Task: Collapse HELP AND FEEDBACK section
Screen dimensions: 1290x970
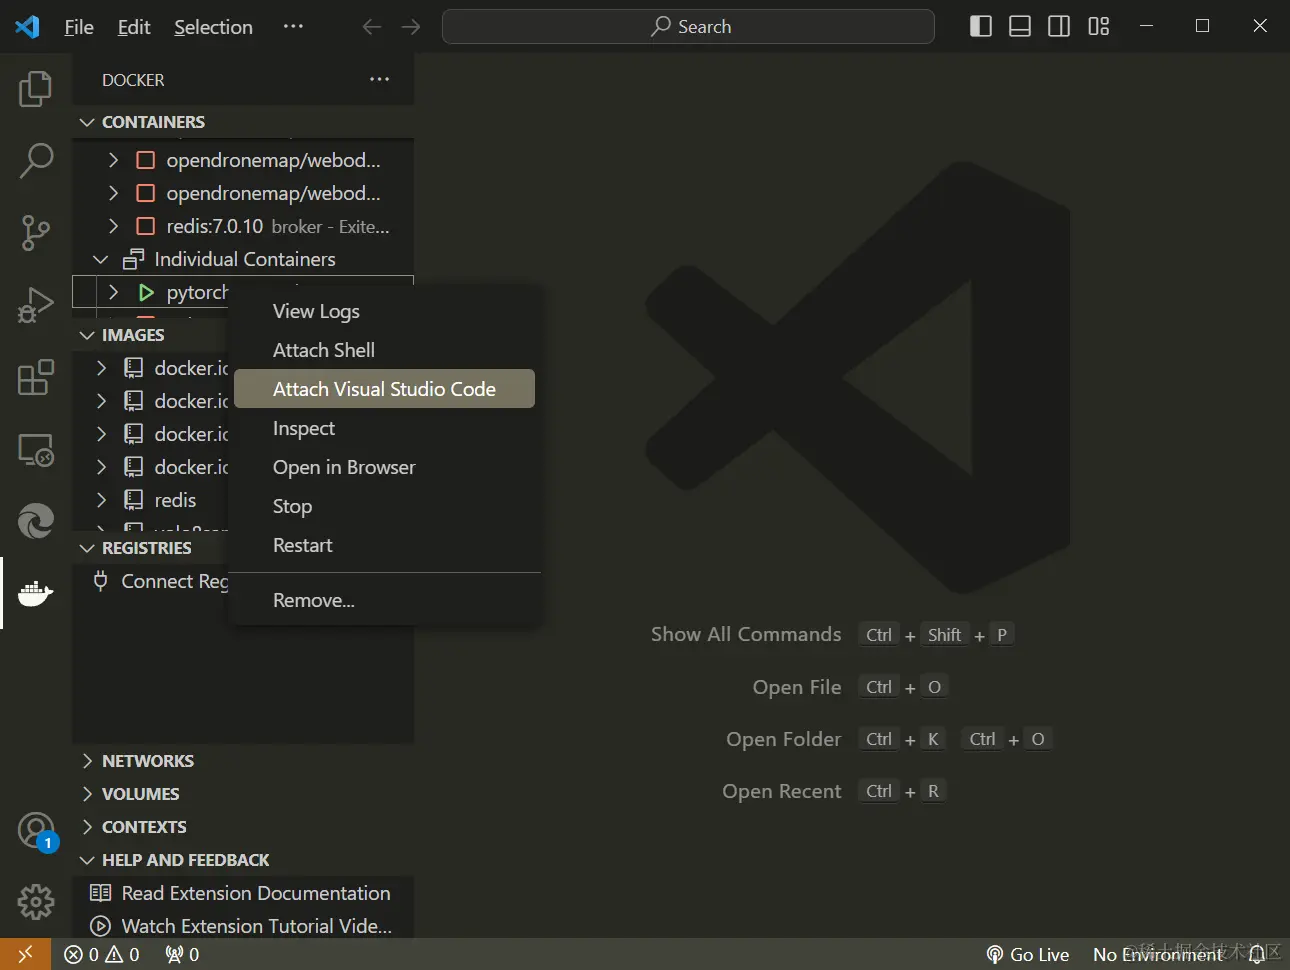Action: point(88,860)
